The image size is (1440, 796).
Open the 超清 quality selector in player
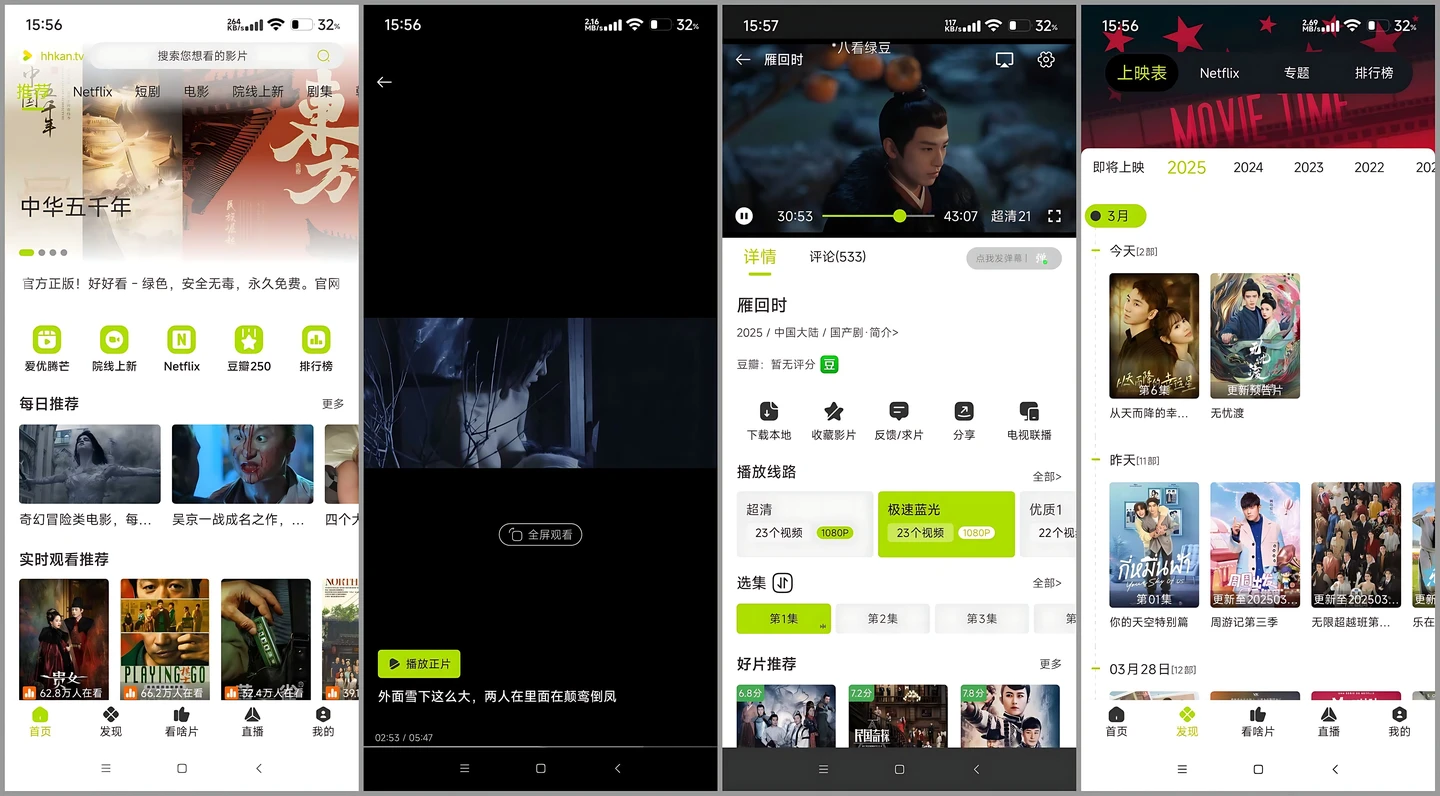click(x=1010, y=216)
